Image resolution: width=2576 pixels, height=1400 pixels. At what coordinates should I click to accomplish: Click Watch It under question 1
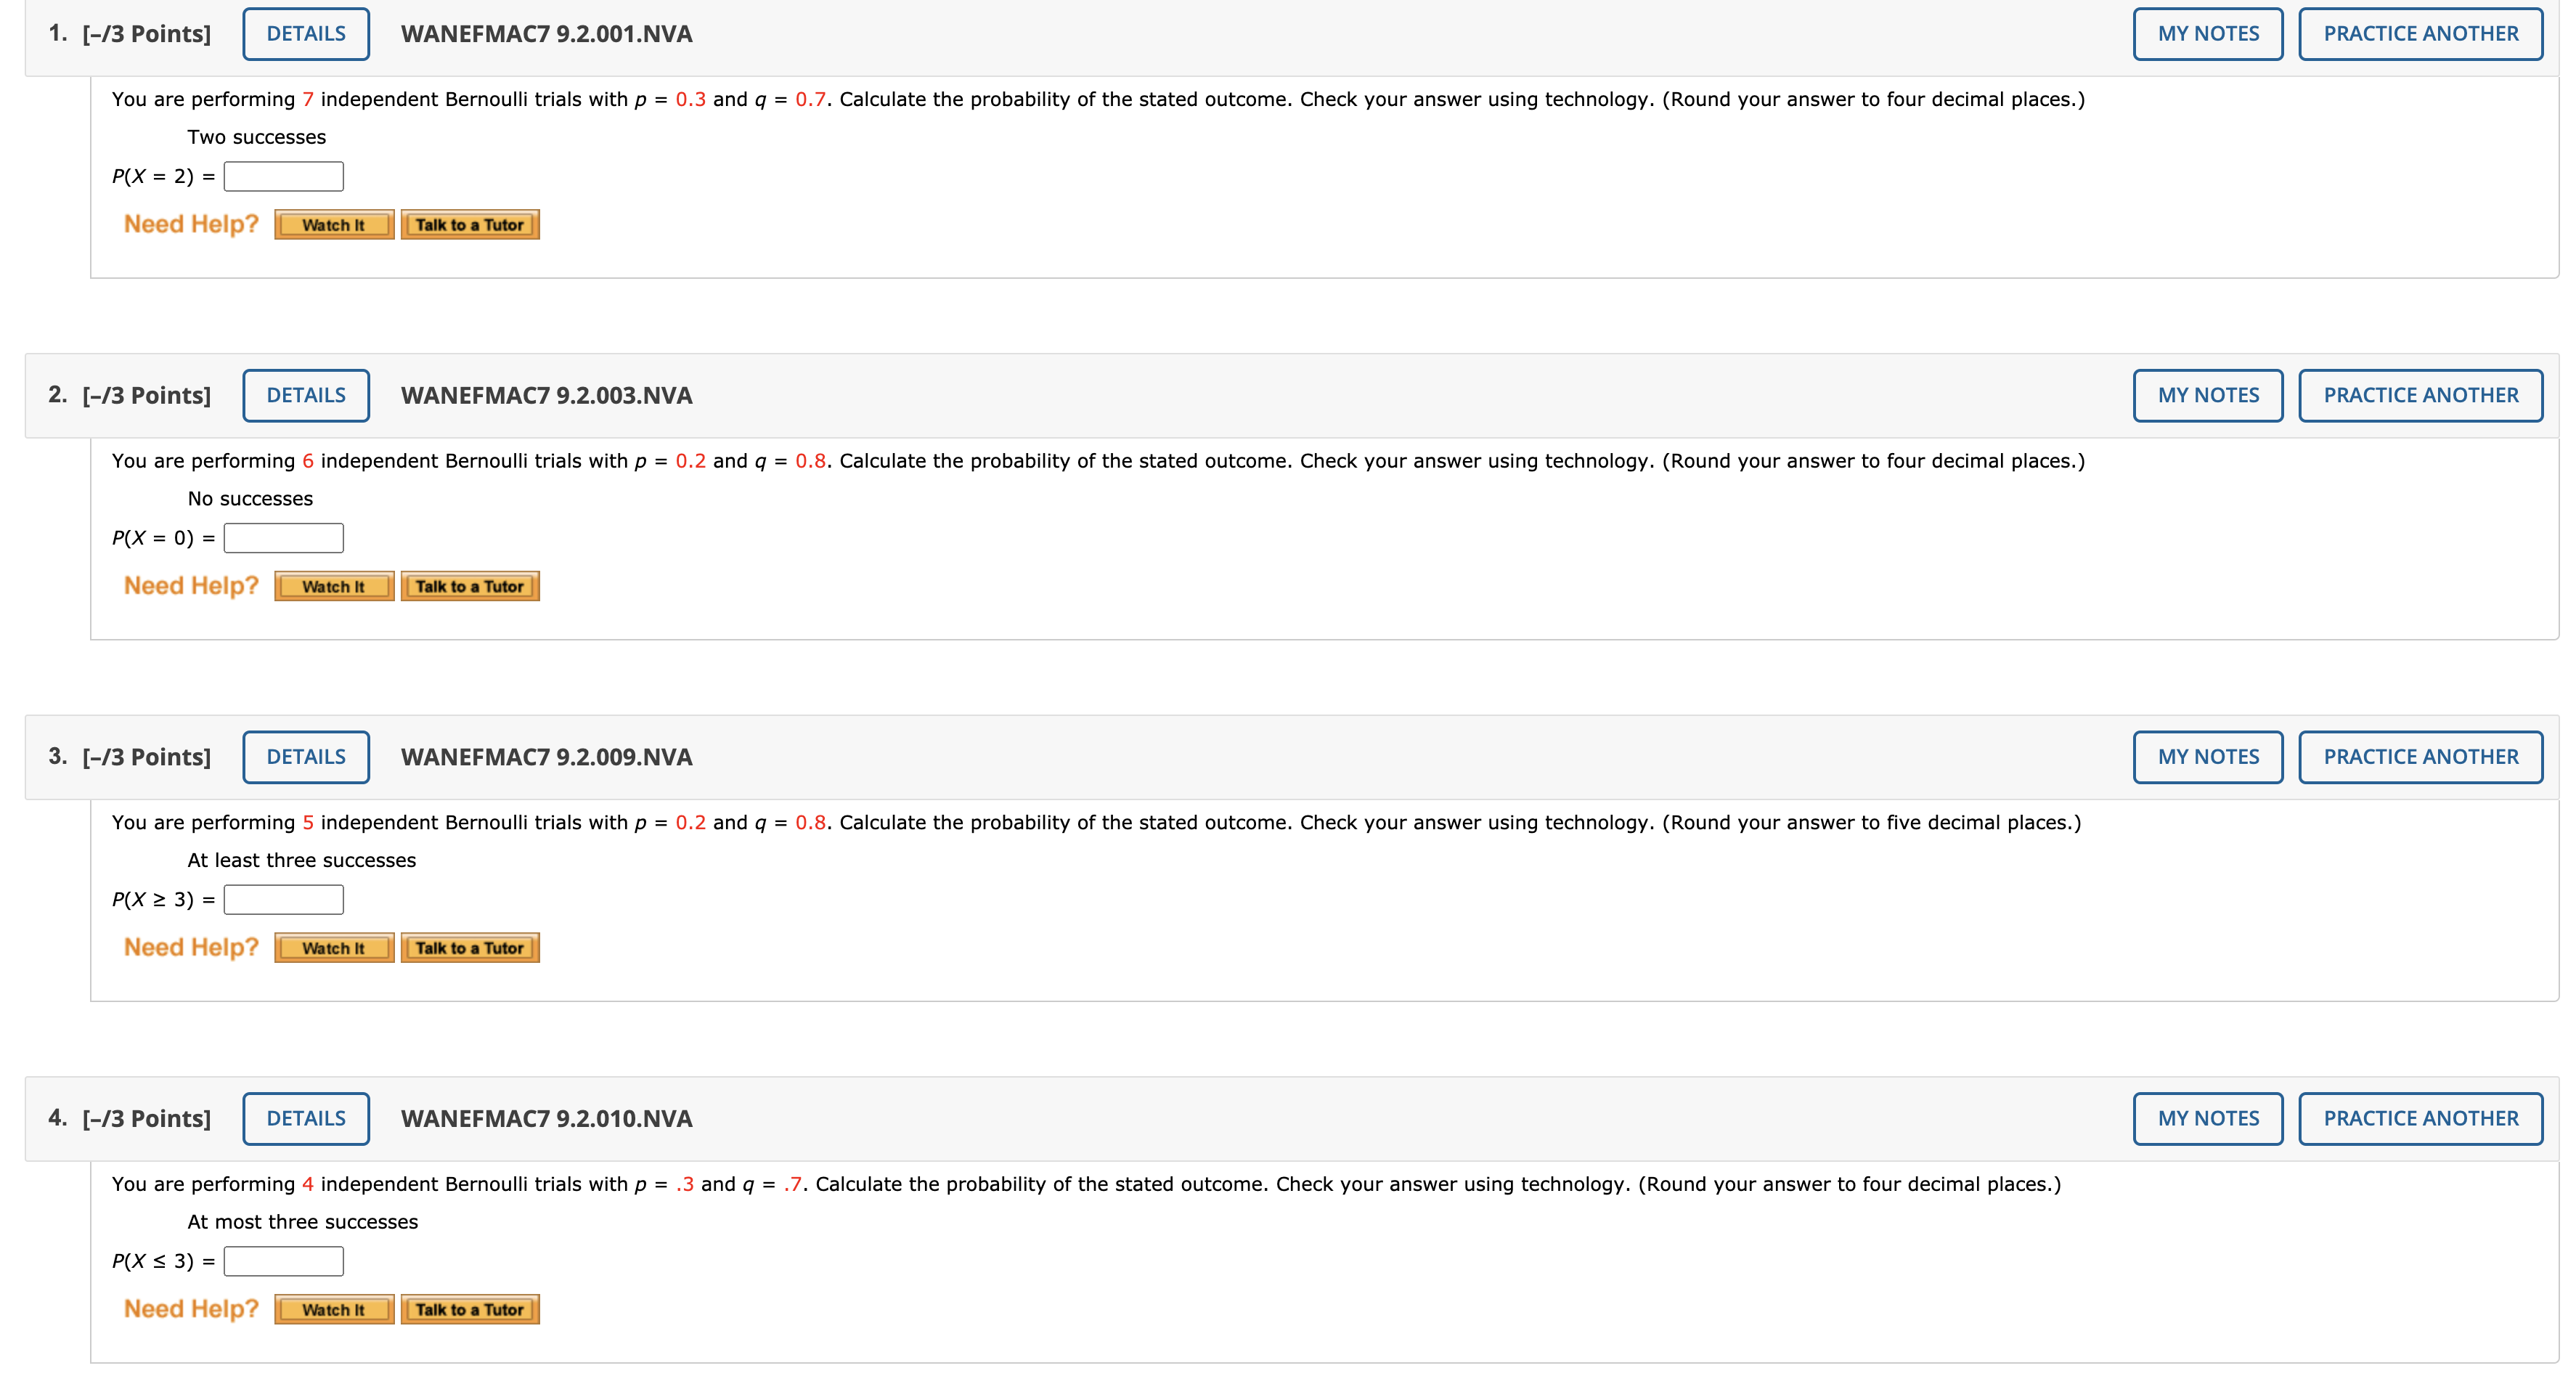click(334, 225)
